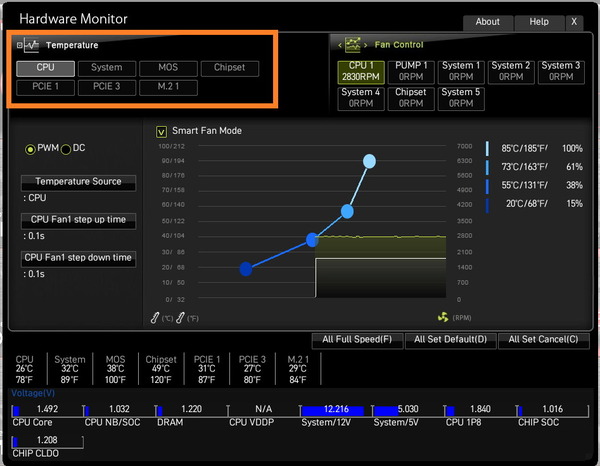600x466 pixels.
Task: Click the M.2 1 29°C temperature reading
Action: [x=298, y=370]
